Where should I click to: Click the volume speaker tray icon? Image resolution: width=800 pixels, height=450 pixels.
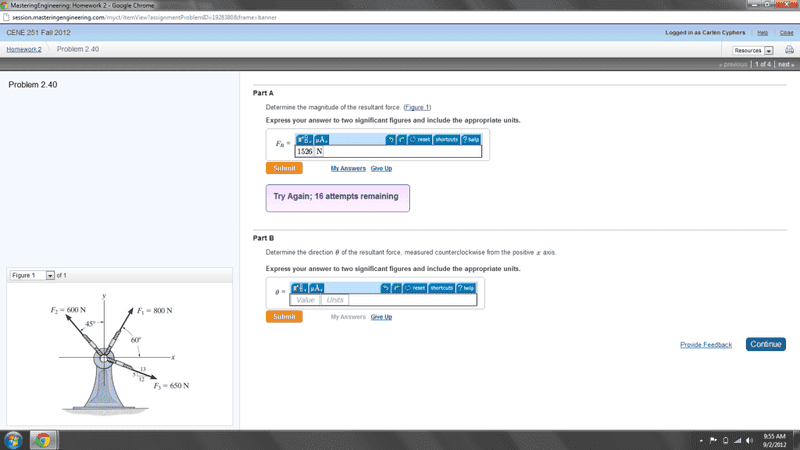click(749, 440)
